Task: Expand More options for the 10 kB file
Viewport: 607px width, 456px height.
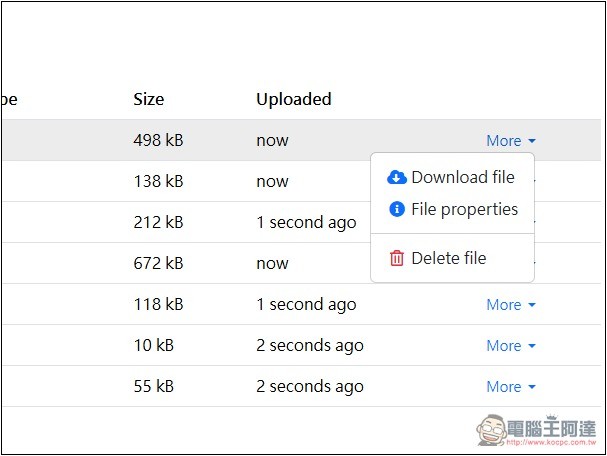Action: pos(511,346)
